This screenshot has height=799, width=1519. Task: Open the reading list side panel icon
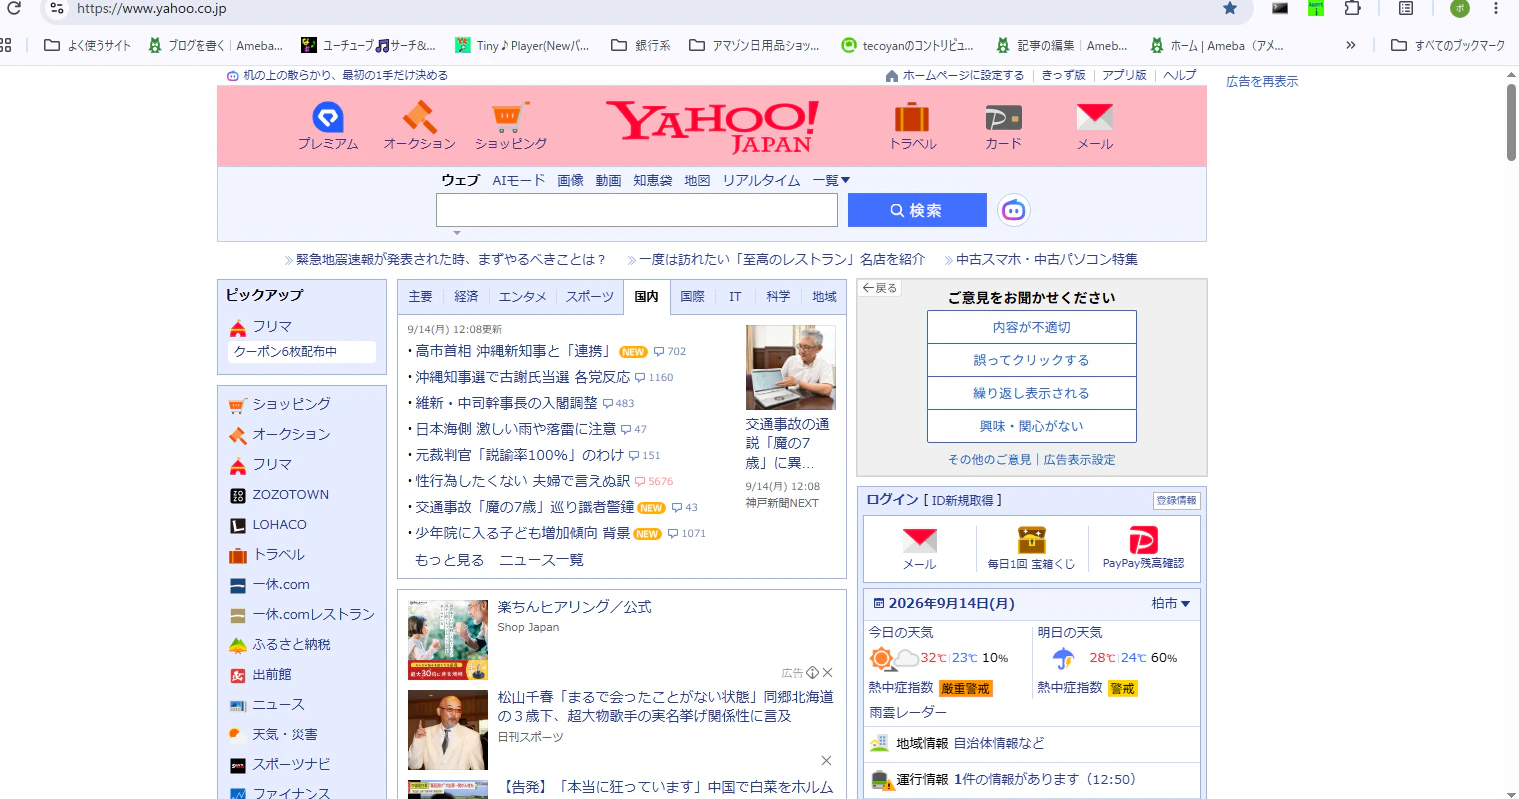pos(1406,8)
